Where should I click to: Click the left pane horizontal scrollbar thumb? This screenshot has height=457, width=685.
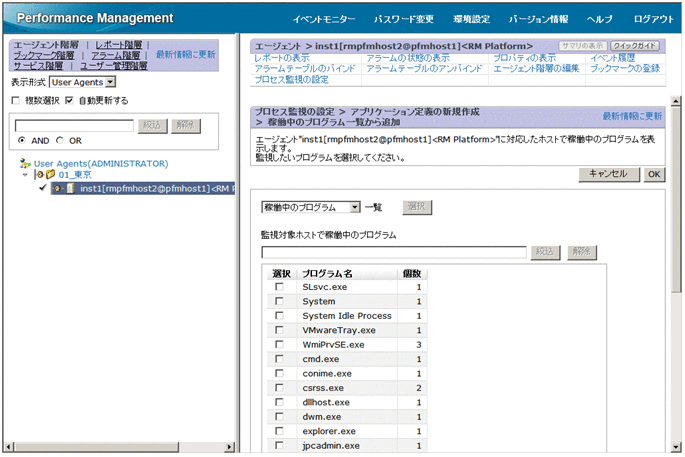tap(96, 447)
